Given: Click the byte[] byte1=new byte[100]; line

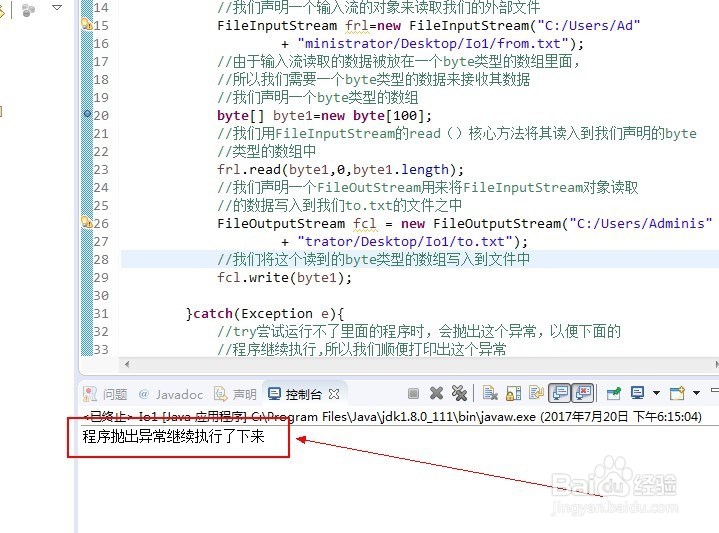Looking at the screenshot, I should click(324, 116).
